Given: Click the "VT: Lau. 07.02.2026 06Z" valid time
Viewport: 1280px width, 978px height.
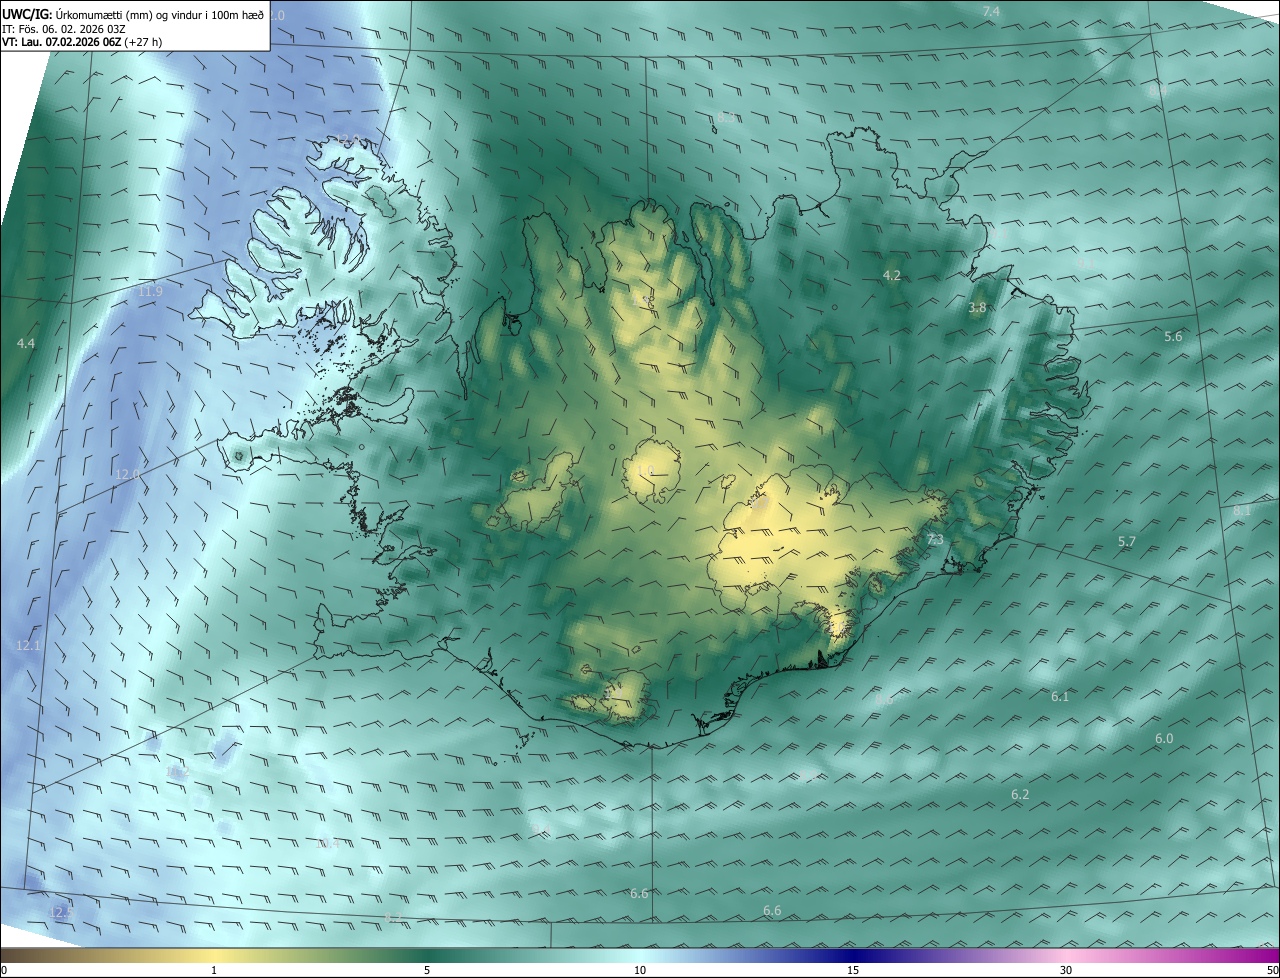Looking at the screenshot, I should coord(61,42).
